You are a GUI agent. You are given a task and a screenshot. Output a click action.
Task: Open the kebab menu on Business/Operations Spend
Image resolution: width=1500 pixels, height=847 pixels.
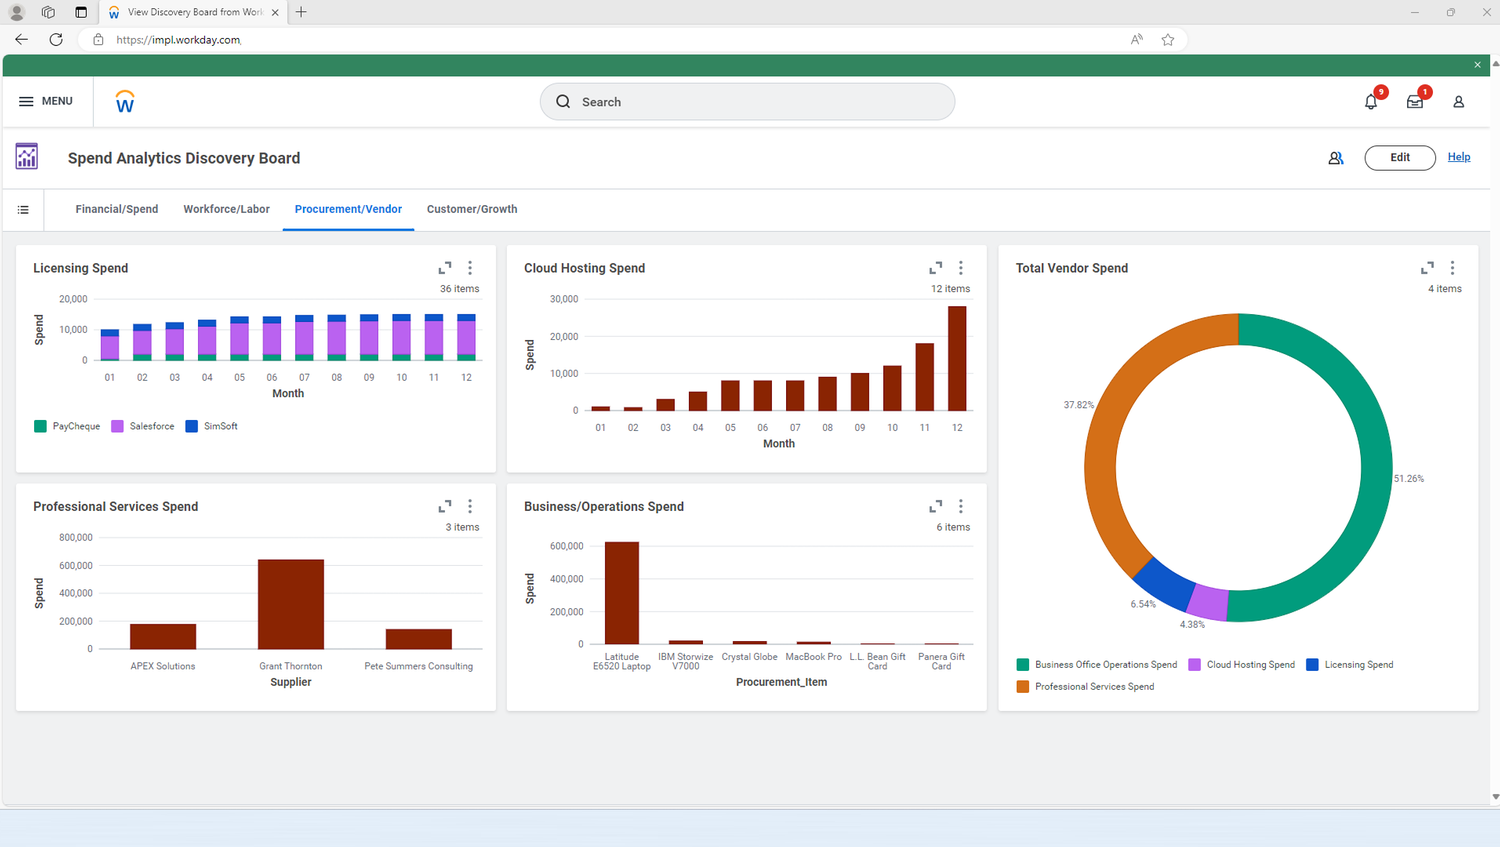tap(960, 506)
